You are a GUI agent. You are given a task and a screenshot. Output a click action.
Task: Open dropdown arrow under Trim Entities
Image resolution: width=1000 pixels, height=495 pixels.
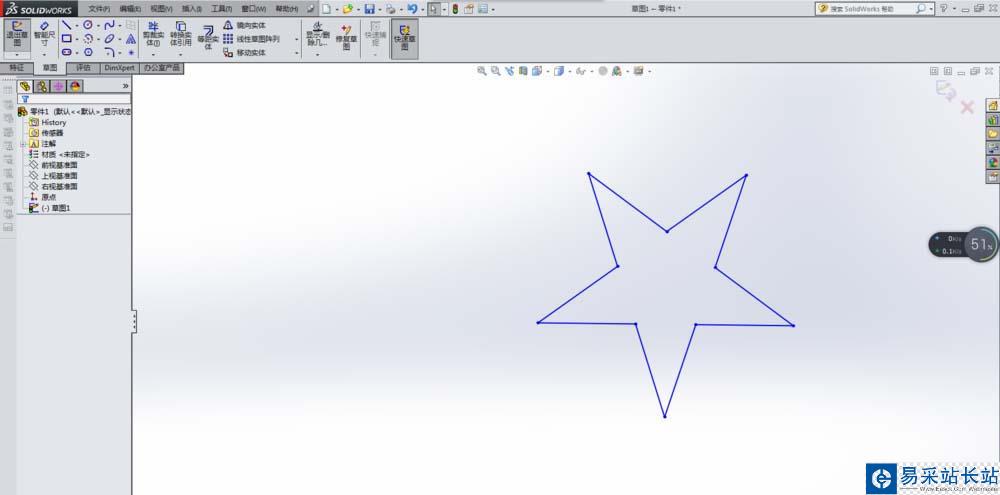153,55
